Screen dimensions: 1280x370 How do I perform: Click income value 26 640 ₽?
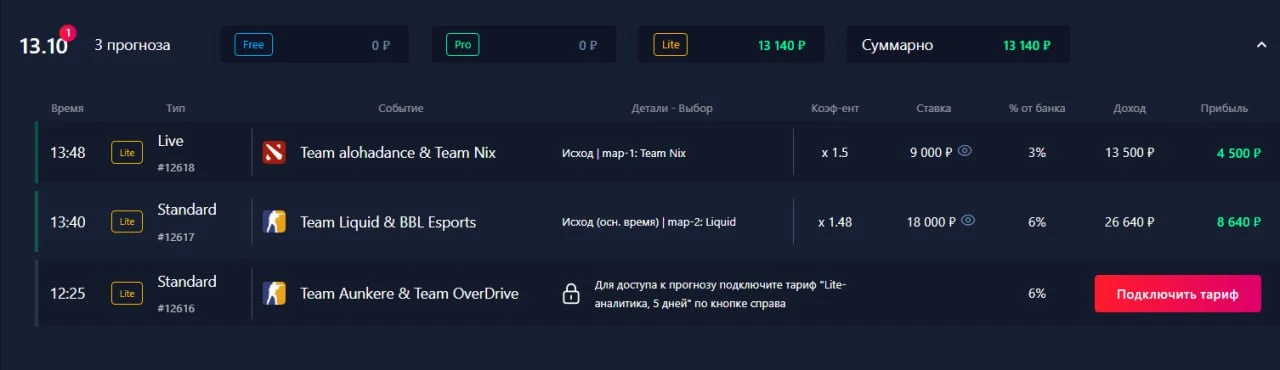(1130, 222)
